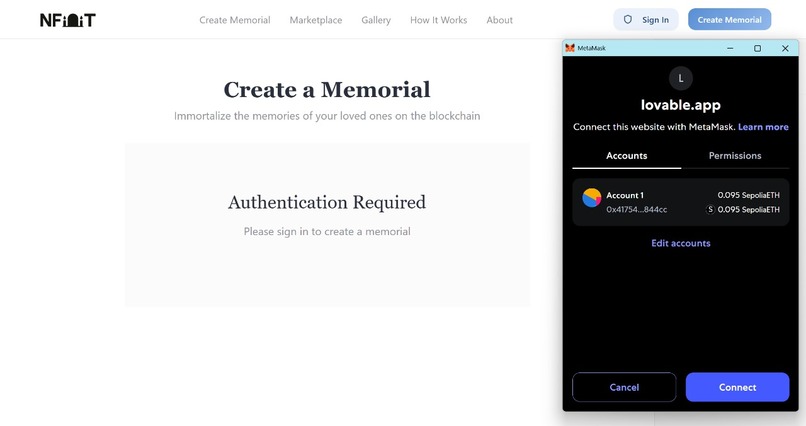Click the Account 1 avatar icon
The width and height of the screenshot is (806, 426).
pyautogui.click(x=592, y=198)
